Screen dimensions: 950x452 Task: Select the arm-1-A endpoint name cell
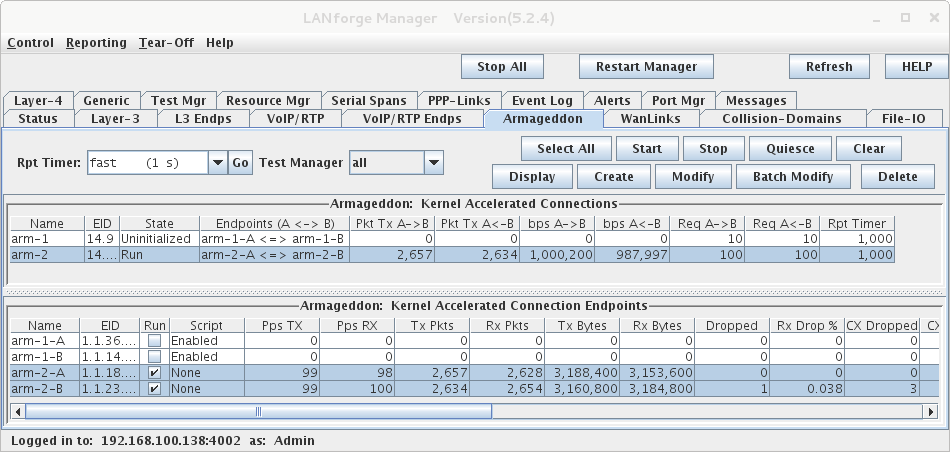point(45,341)
